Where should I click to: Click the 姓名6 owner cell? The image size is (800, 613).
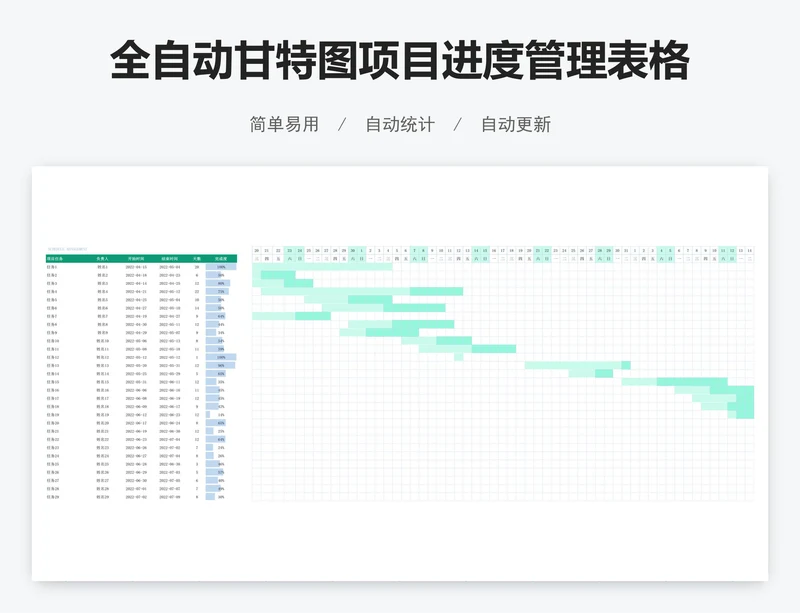click(x=103, y=308)
